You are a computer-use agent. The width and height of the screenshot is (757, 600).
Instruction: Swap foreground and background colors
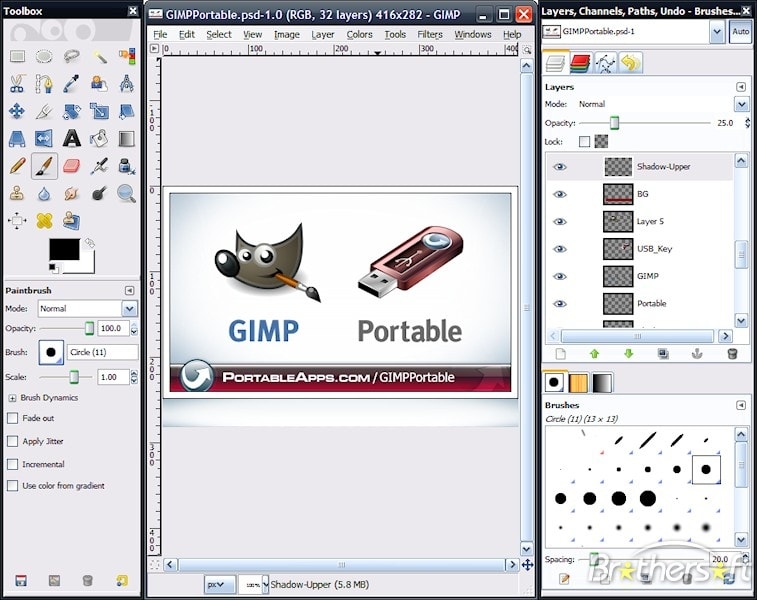(90, 243)
